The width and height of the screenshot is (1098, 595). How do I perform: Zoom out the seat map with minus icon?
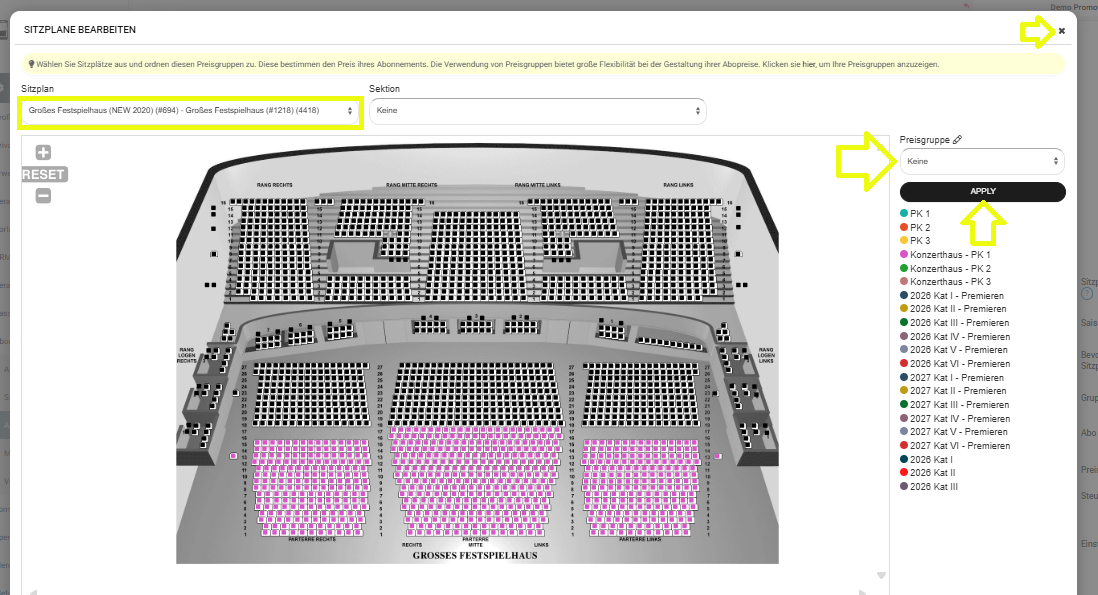coord(43,196)
